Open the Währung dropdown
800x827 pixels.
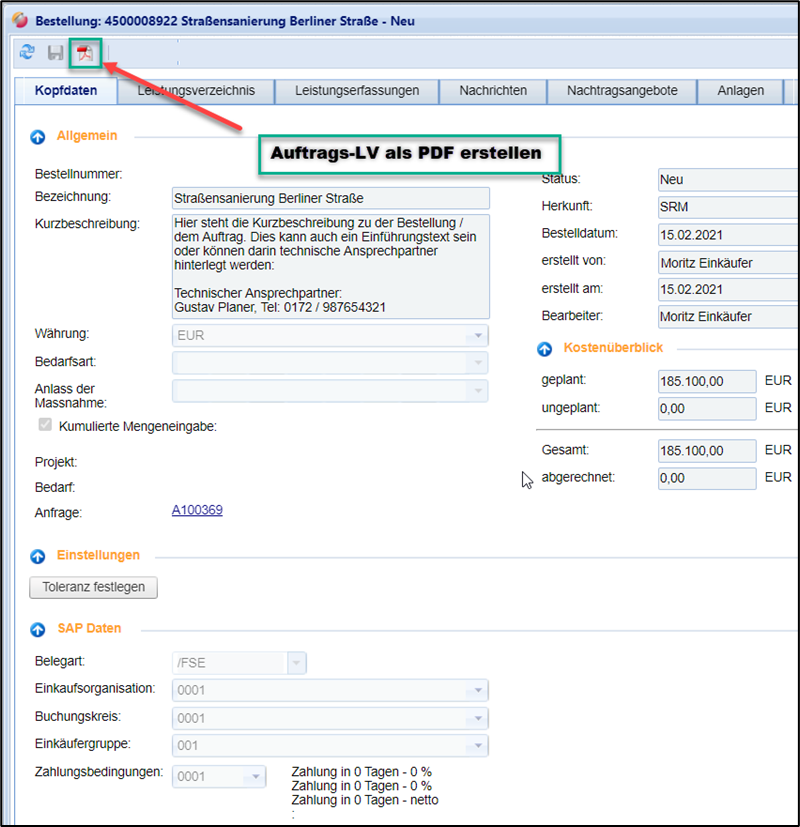click(x=479, y=336)
